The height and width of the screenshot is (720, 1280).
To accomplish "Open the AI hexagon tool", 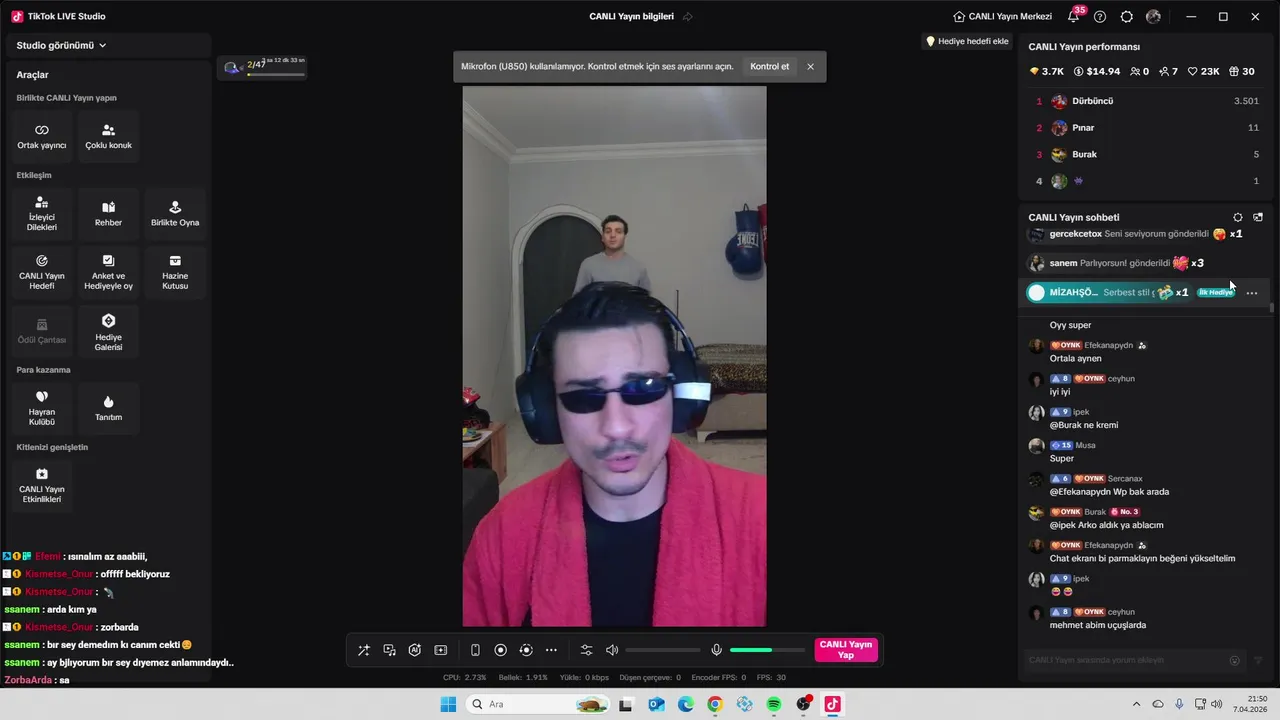I will pos(415,650).
